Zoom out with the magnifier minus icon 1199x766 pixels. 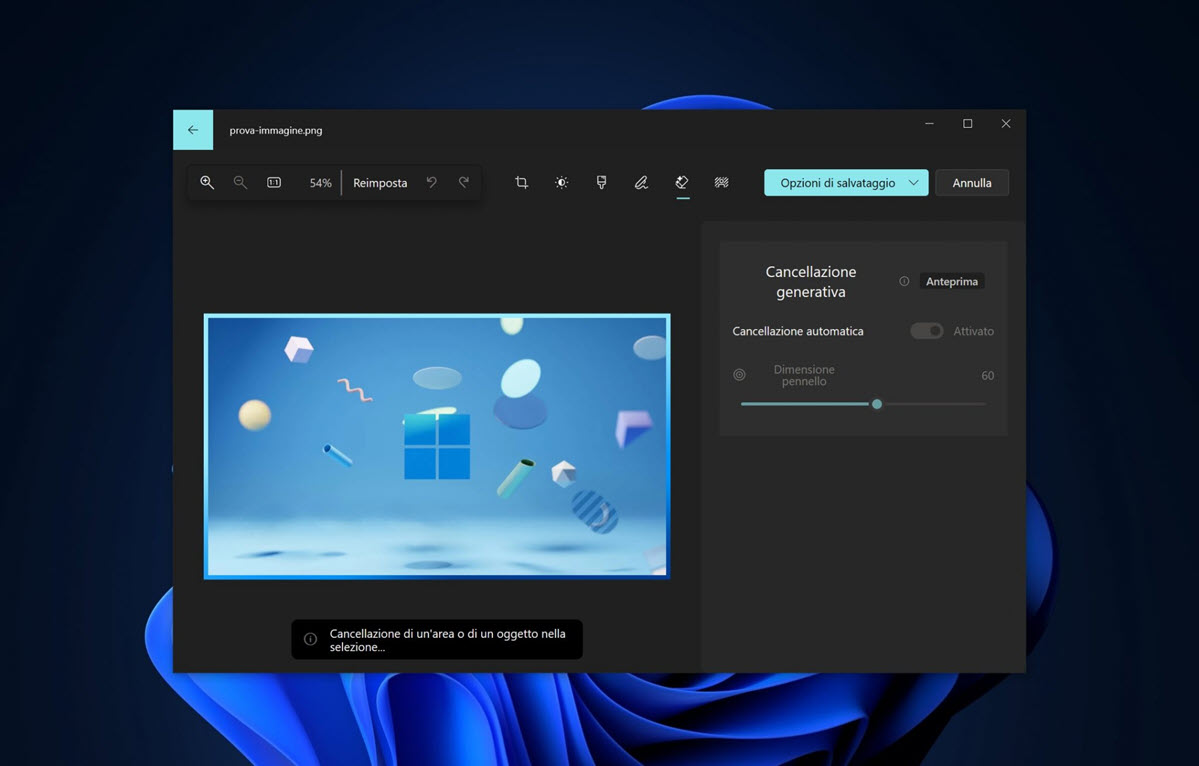[x=240, y=183]
